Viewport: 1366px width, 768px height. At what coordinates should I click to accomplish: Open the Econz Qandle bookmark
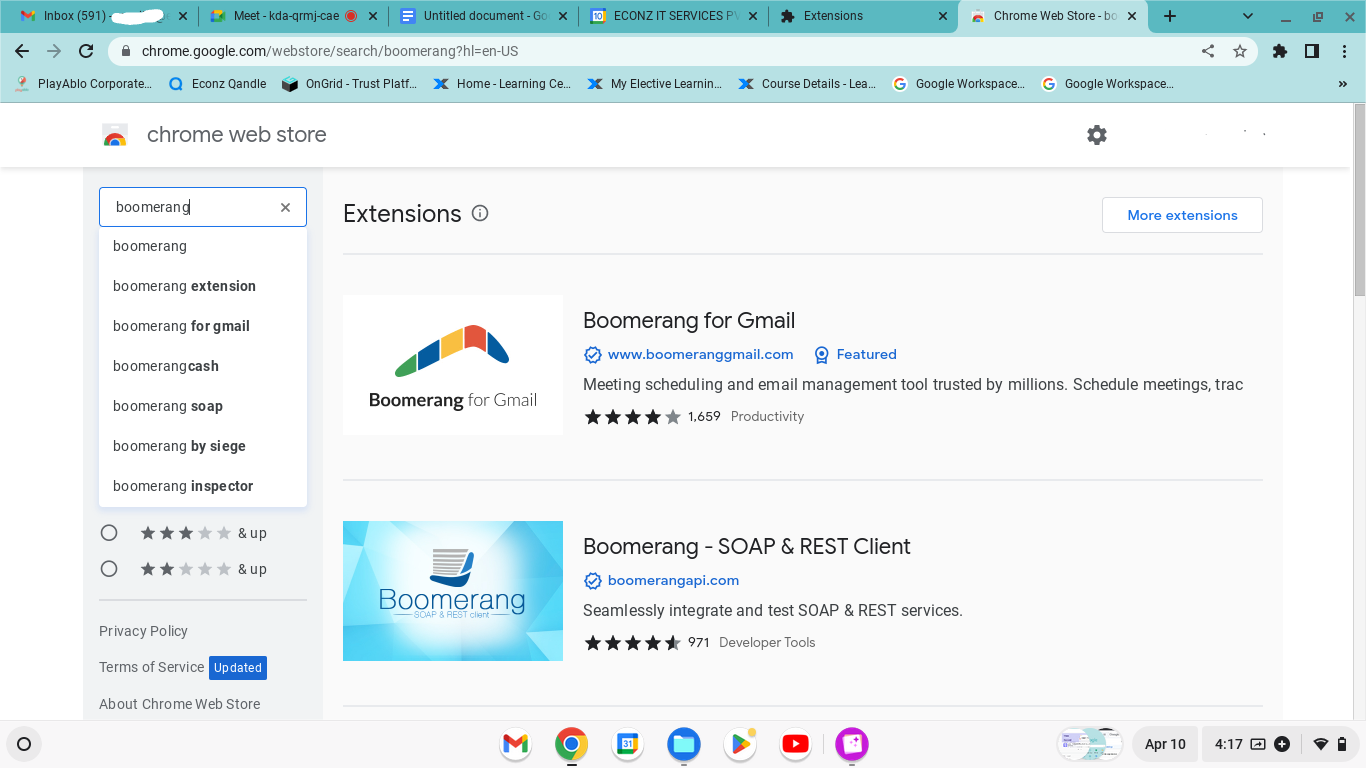point(218,84)
